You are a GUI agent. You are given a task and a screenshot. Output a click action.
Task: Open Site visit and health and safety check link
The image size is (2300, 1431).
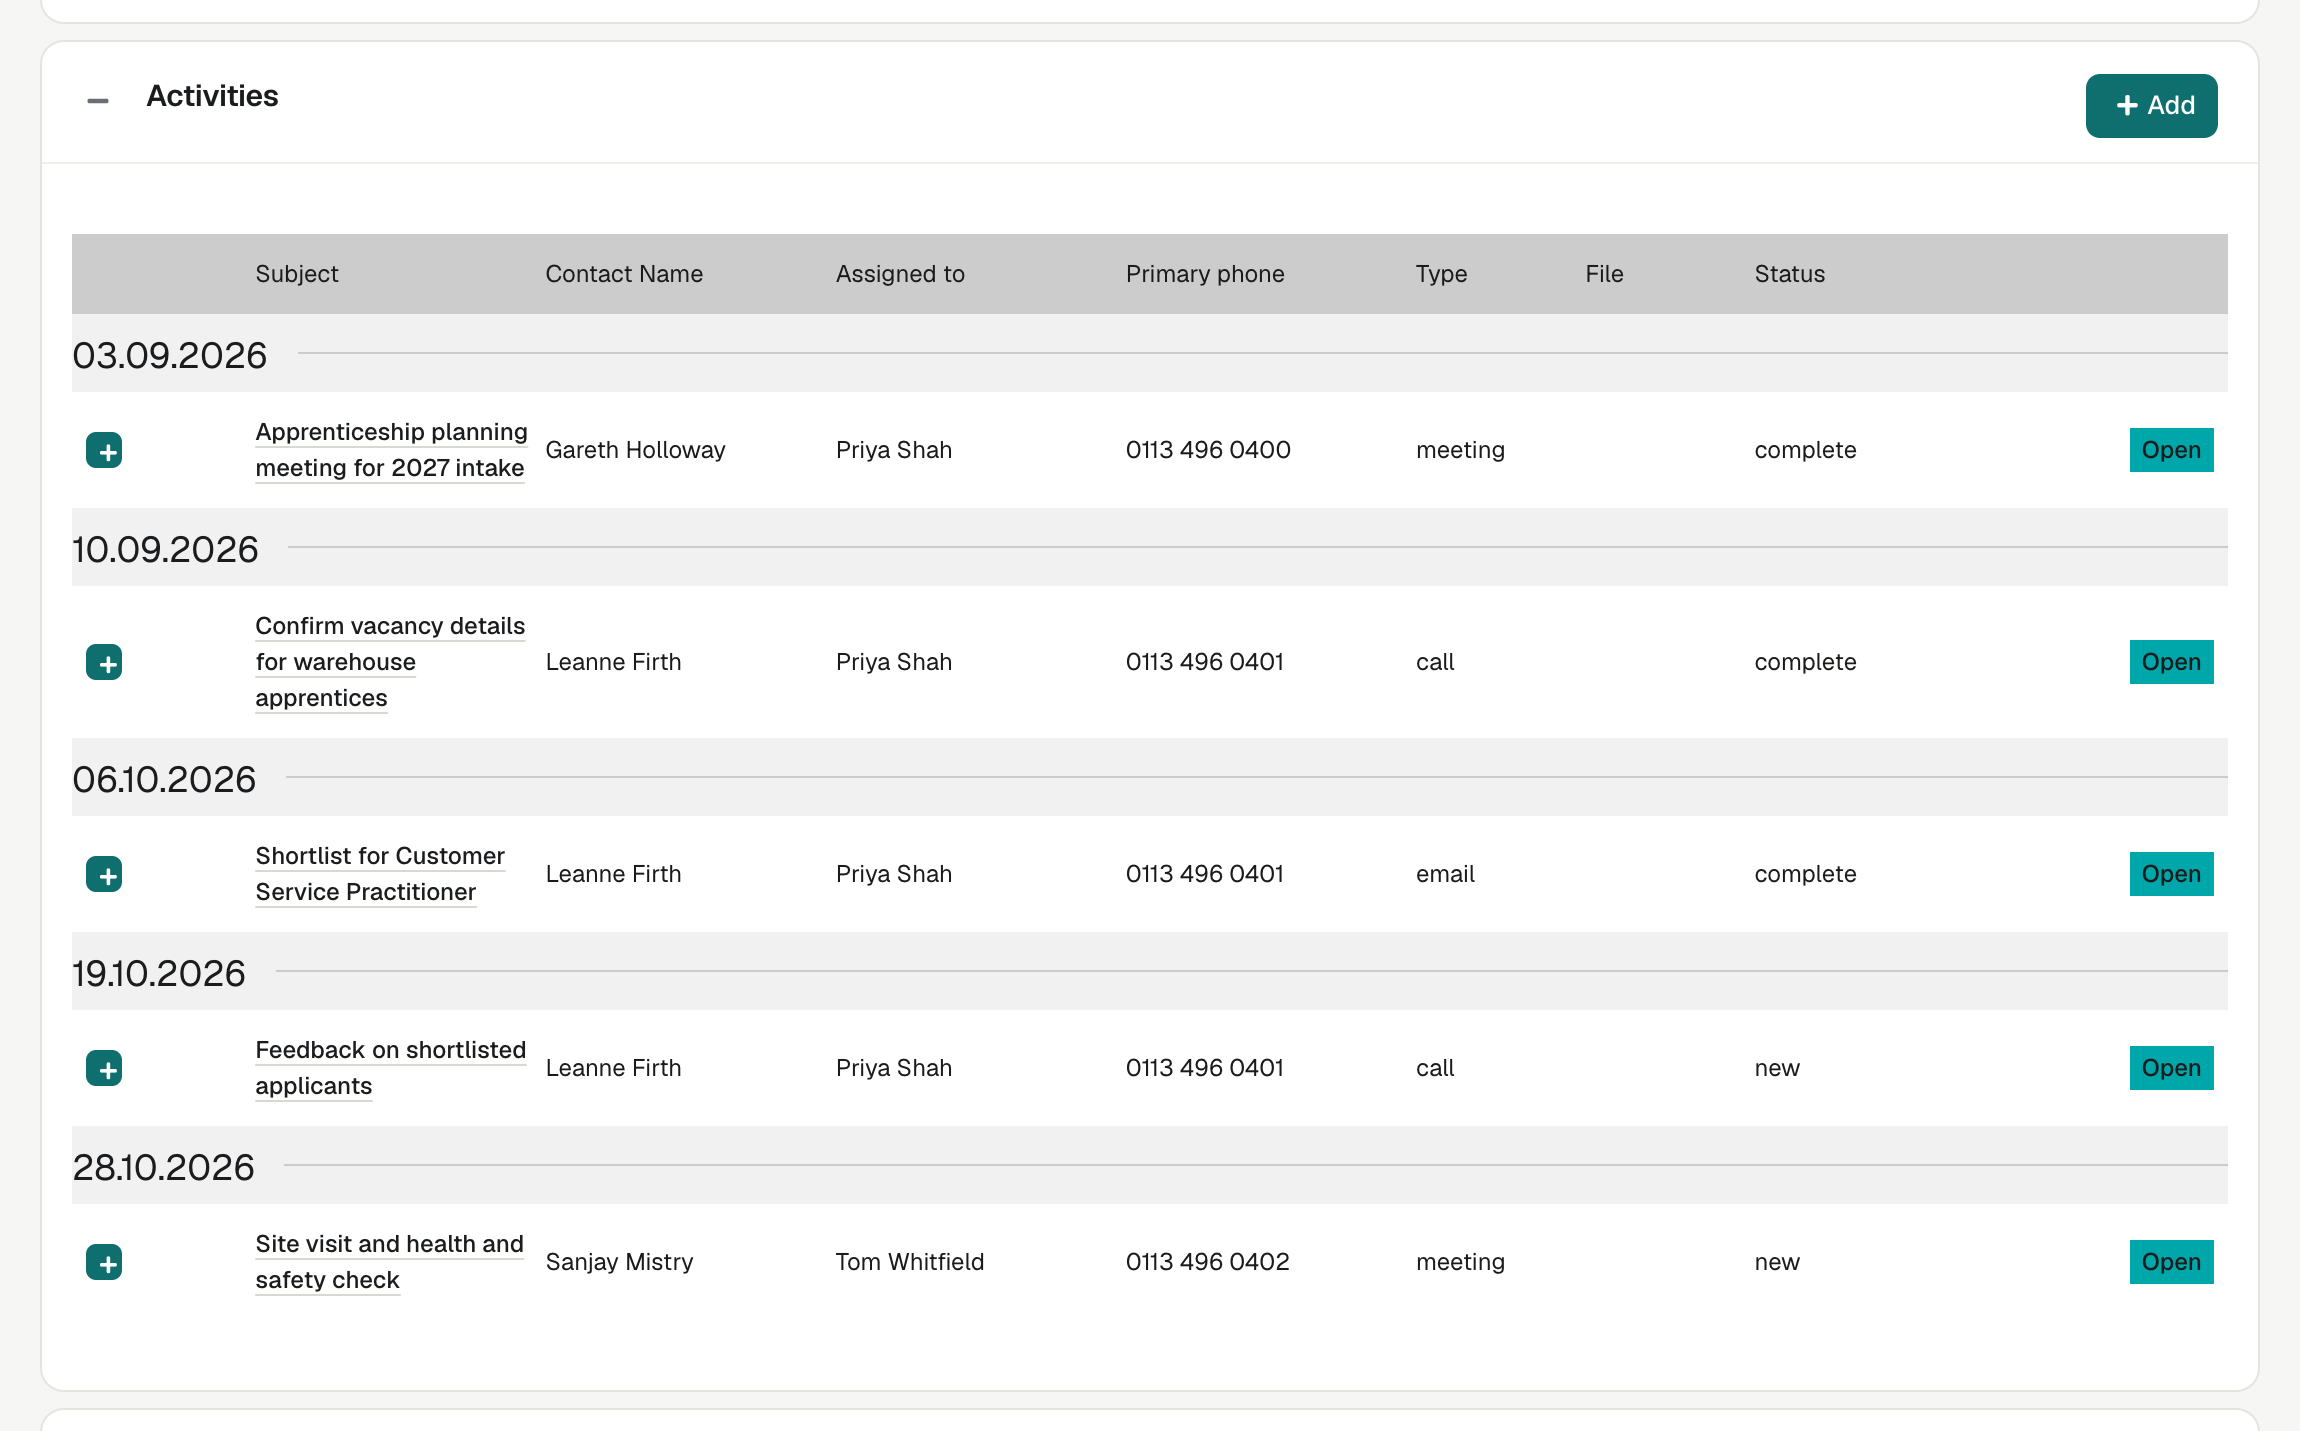(x=389, y=1262)
